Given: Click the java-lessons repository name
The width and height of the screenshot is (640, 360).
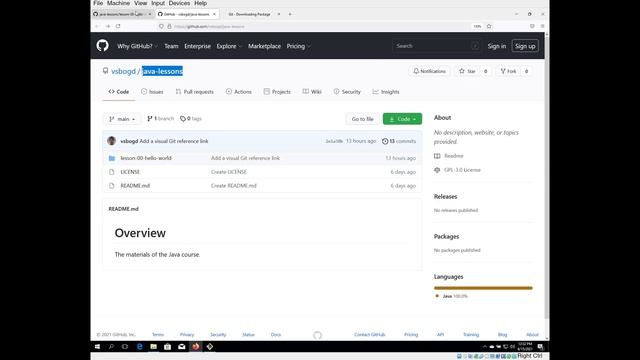Looking at the screenshot, I should 162,71.
